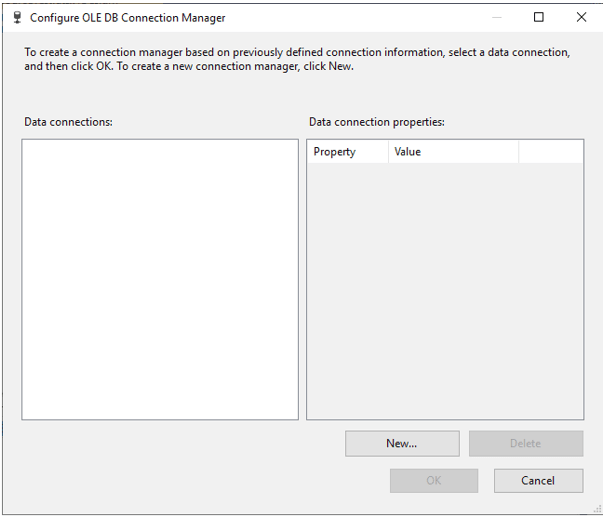Click the dialog title text in the title bar

(x=128, y=17)
